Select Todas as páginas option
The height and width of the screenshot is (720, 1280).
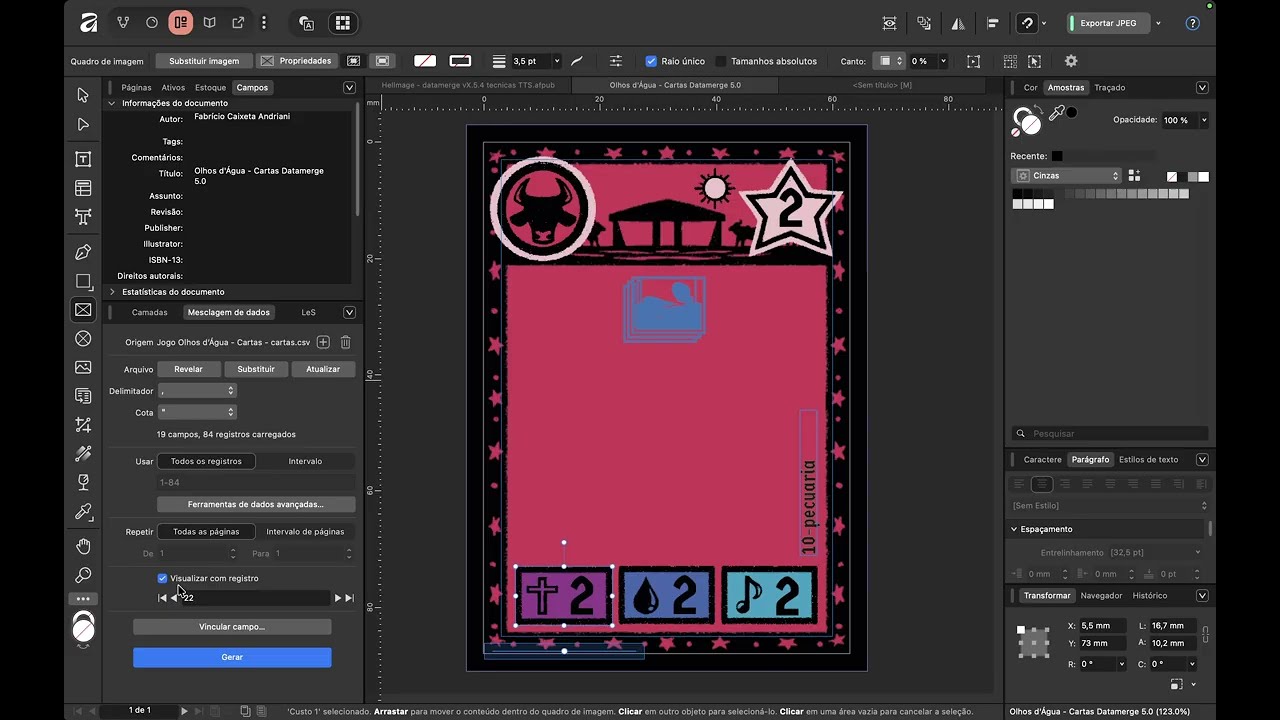pyautogui.click(x=206, y=531)
